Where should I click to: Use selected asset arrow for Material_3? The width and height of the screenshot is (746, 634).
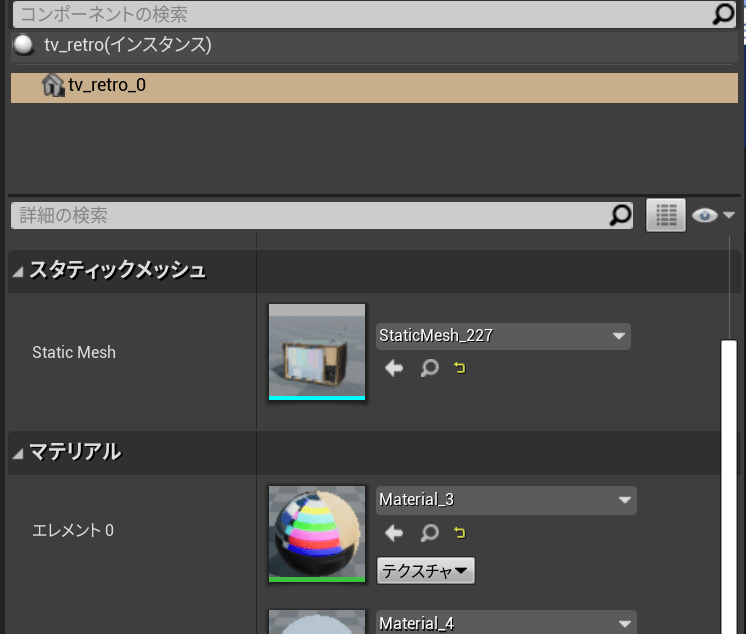[x=394, y=533]
